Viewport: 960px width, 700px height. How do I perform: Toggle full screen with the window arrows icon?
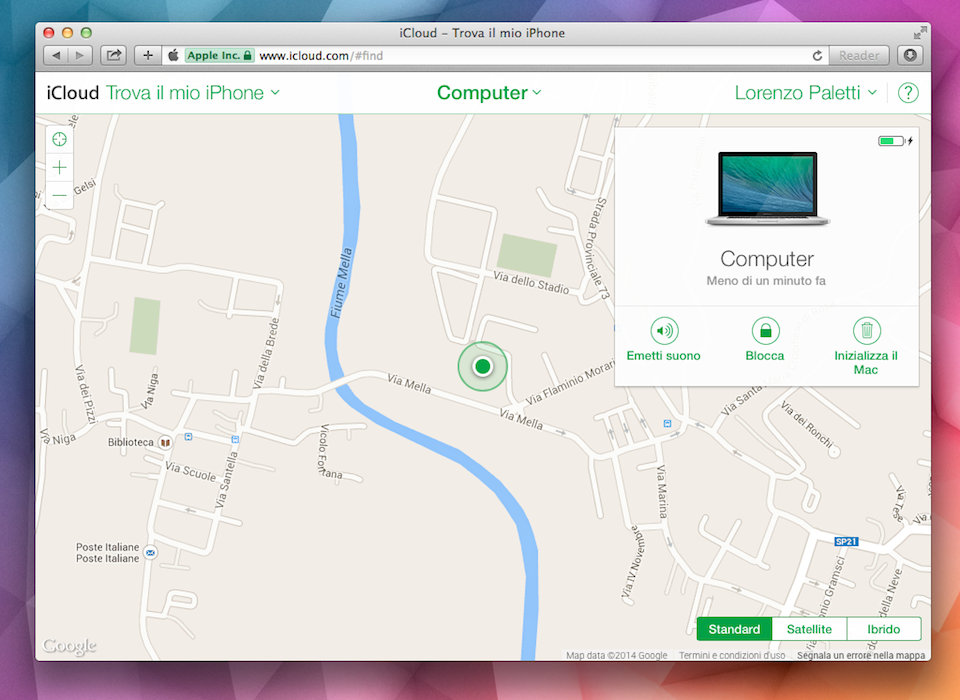[x=920, y=33]
